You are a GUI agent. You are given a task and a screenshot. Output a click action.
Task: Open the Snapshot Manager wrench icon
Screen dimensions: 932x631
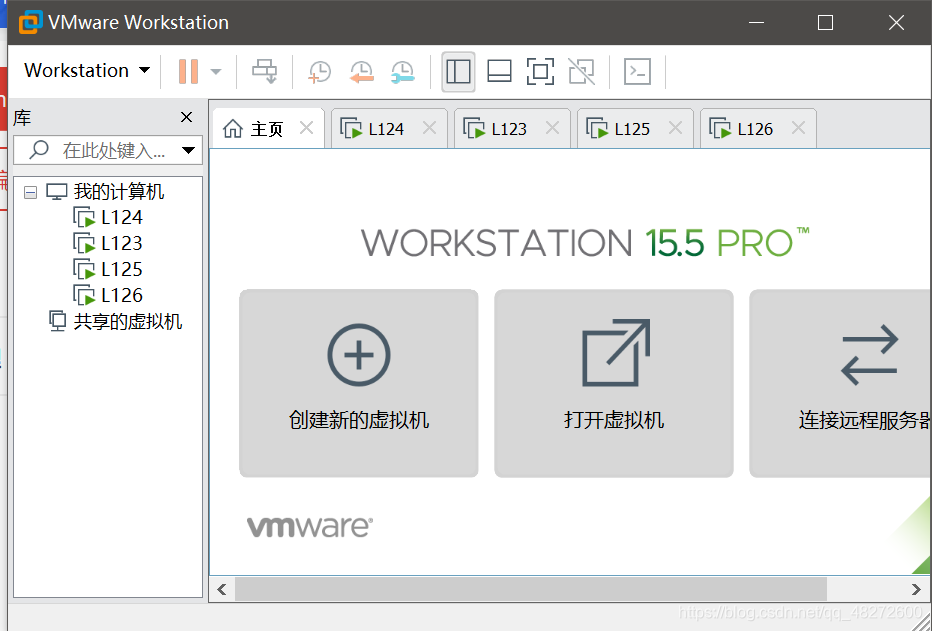[403, 72]
